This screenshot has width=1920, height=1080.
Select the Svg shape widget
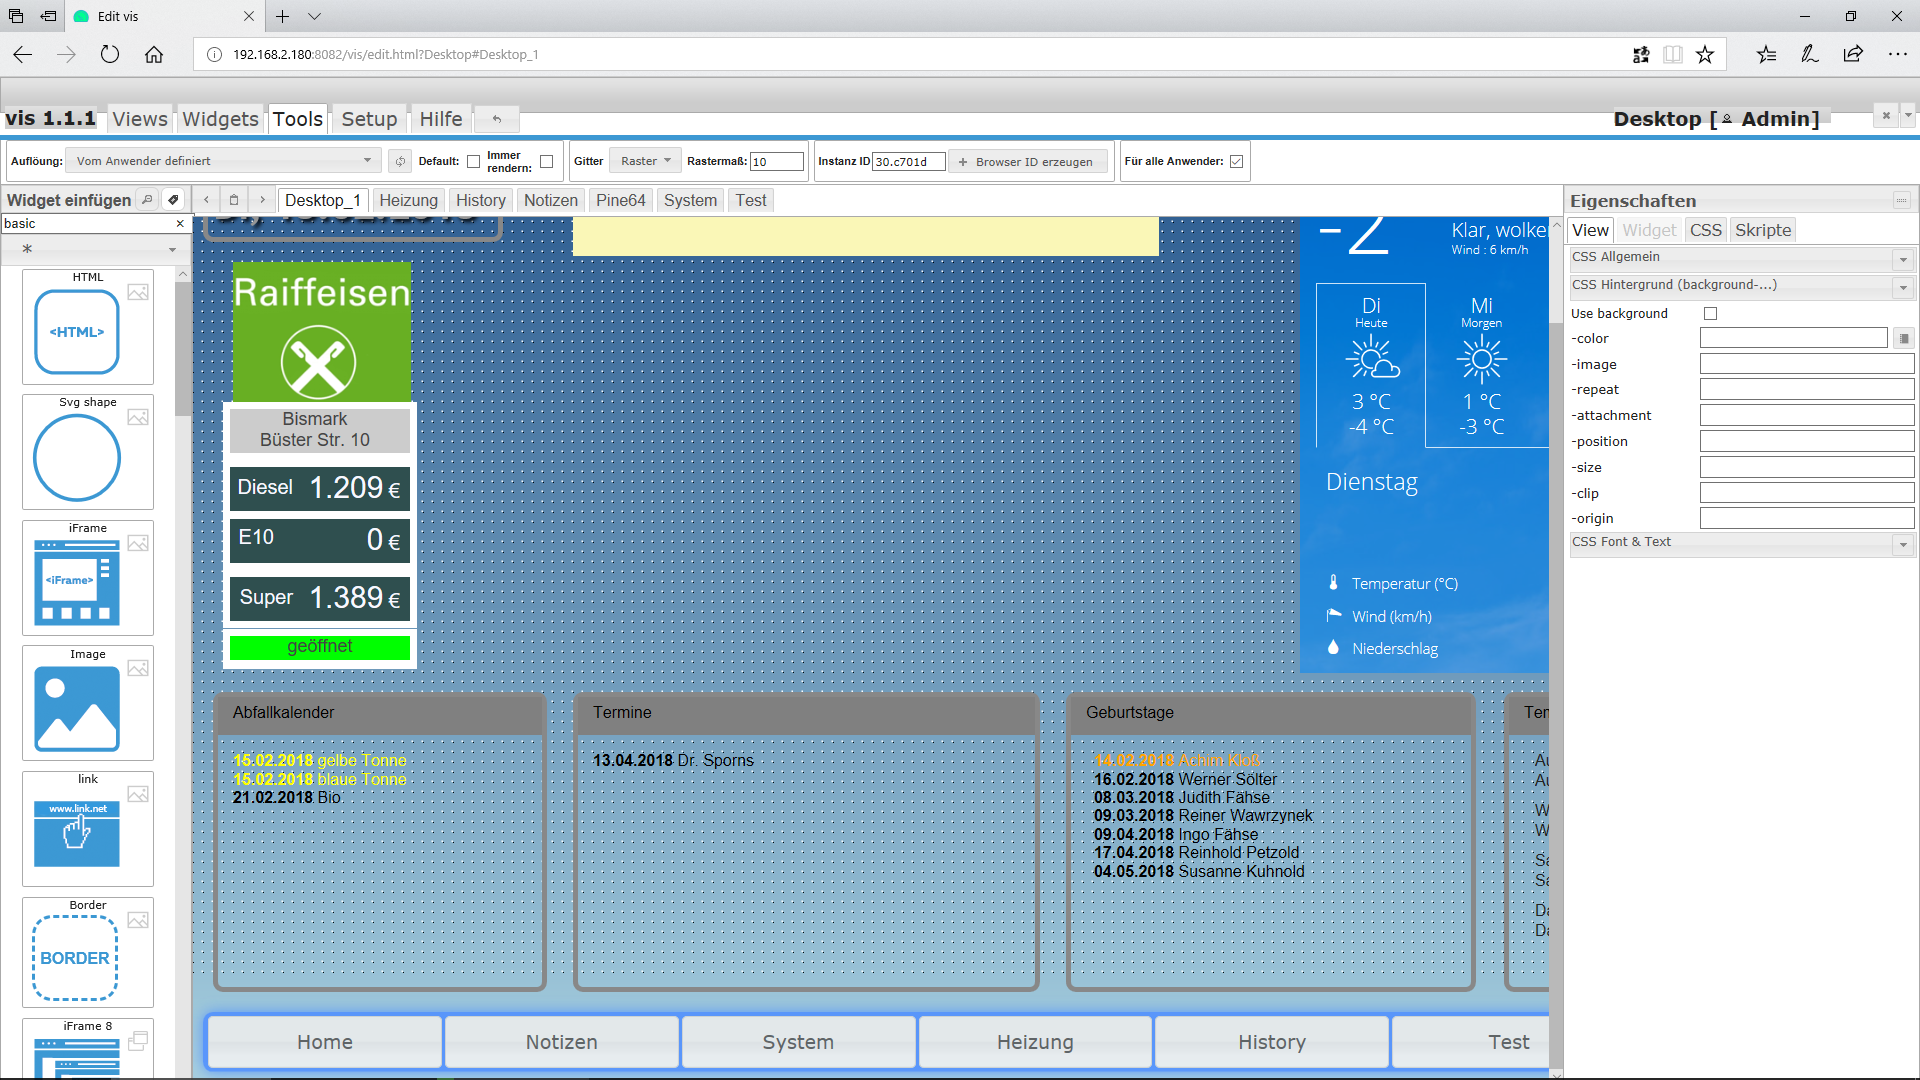[x=77, y=456]
